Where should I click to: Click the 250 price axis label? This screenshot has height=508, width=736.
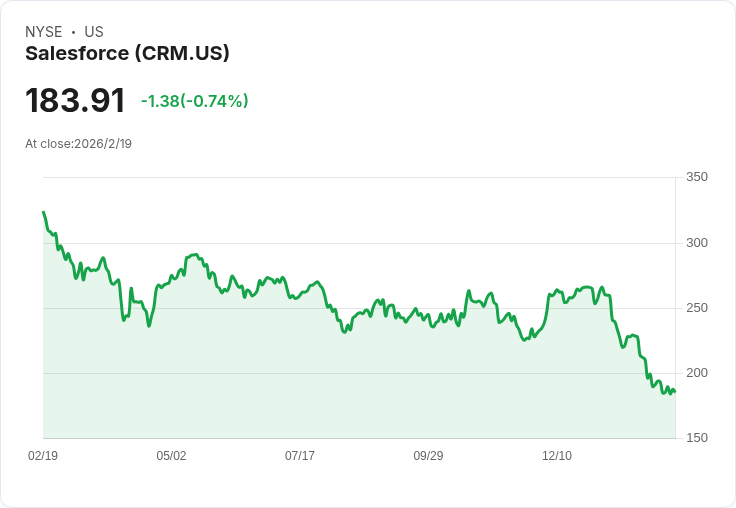click(x=697, y=308)
